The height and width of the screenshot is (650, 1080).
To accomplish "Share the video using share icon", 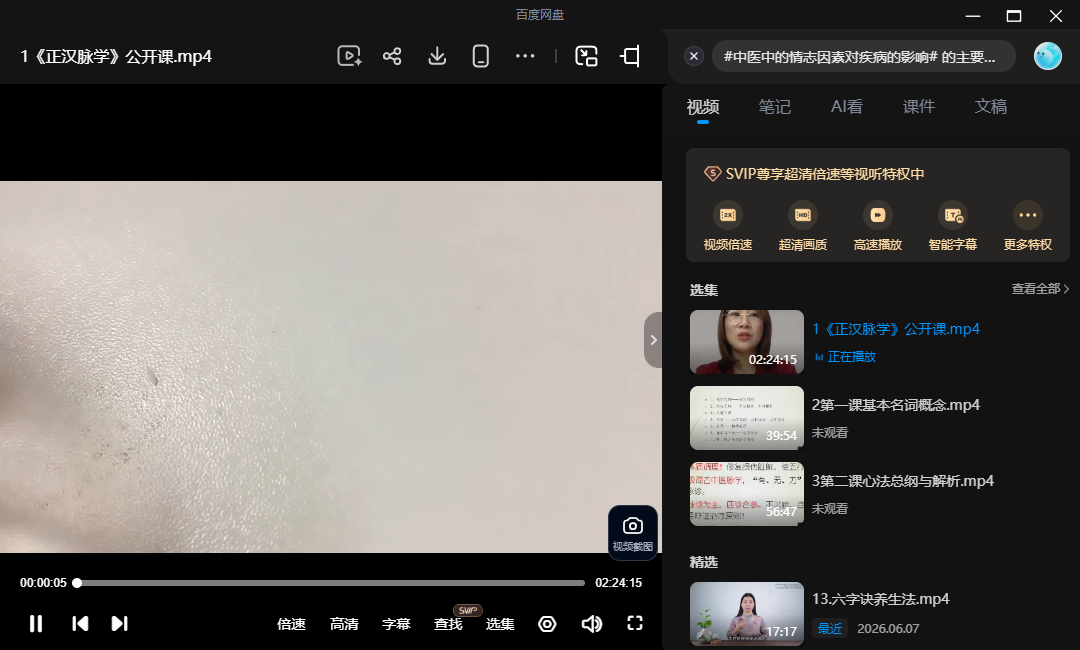I will point(392,56).
